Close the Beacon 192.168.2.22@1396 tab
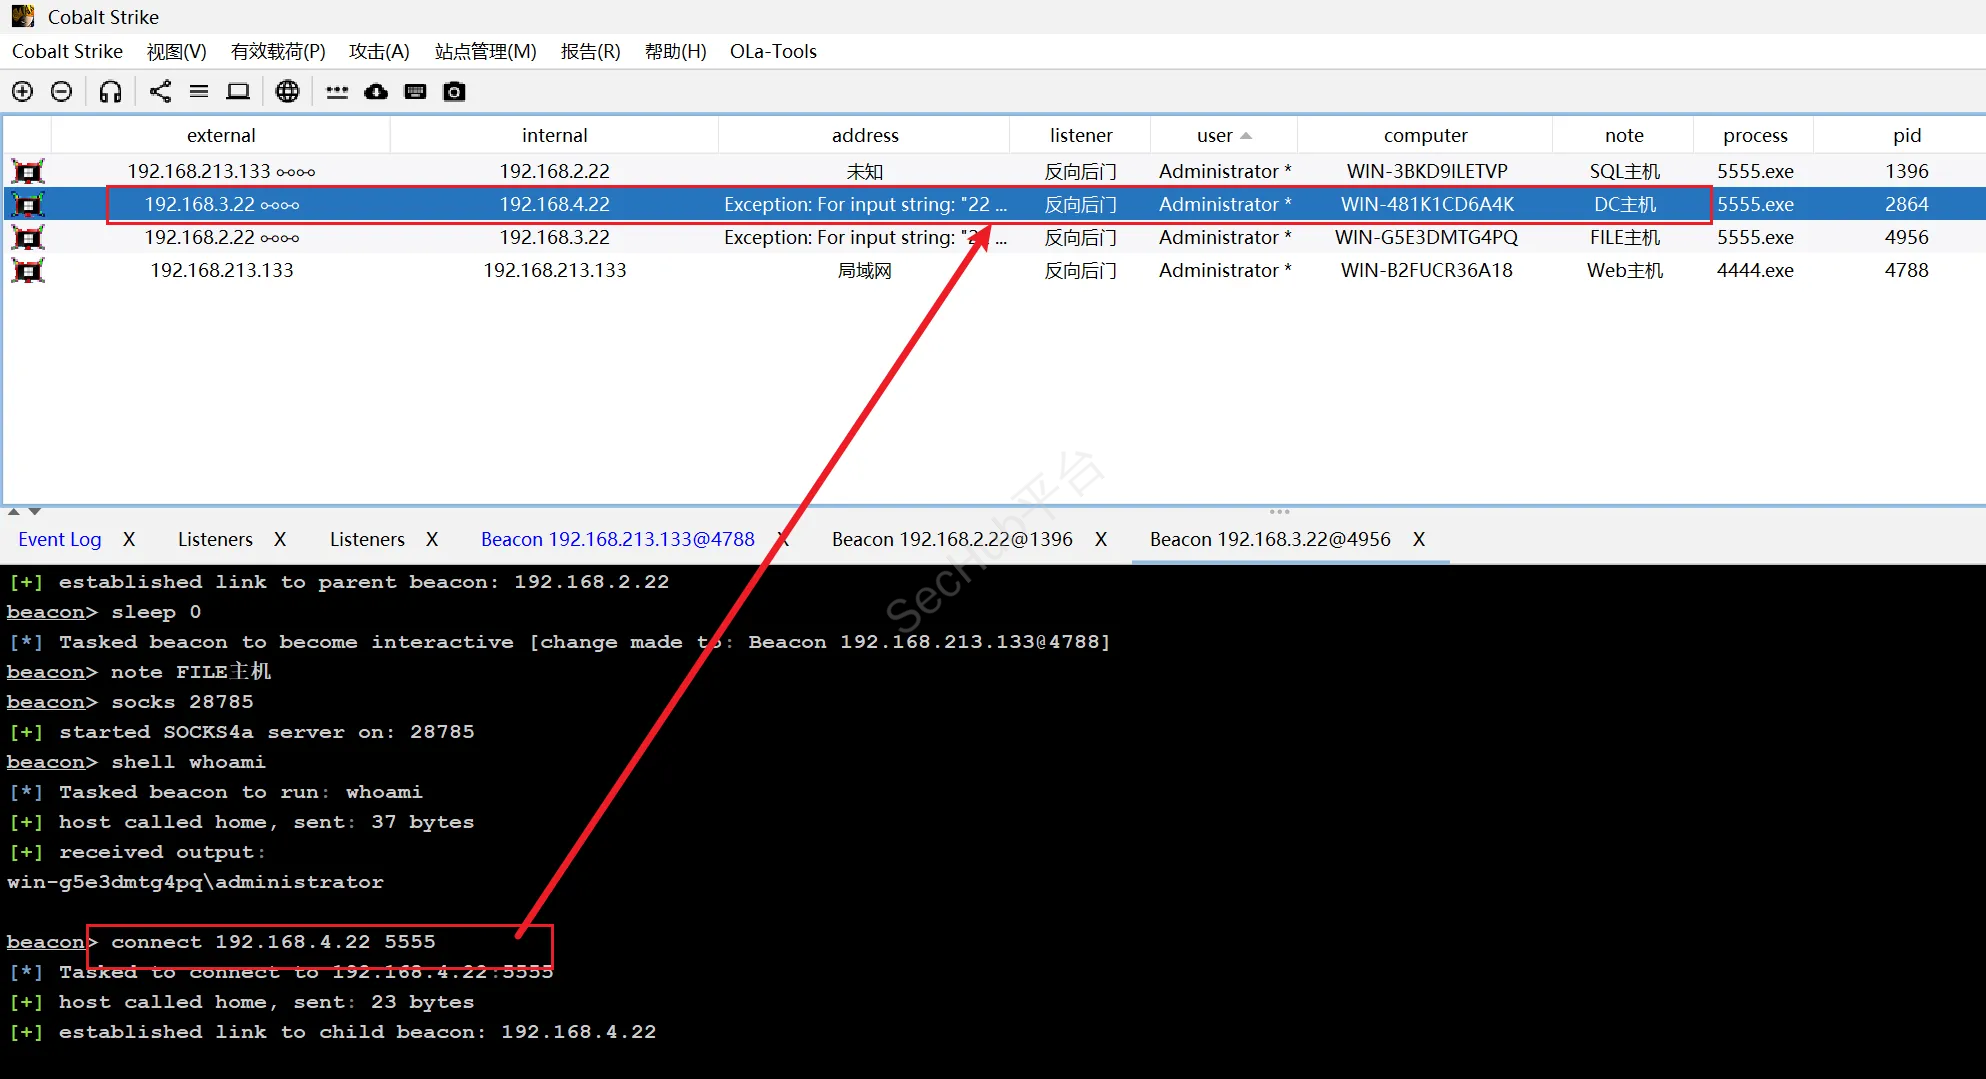Screen dimensions: 1986x1079 [x=1101, y=539]
